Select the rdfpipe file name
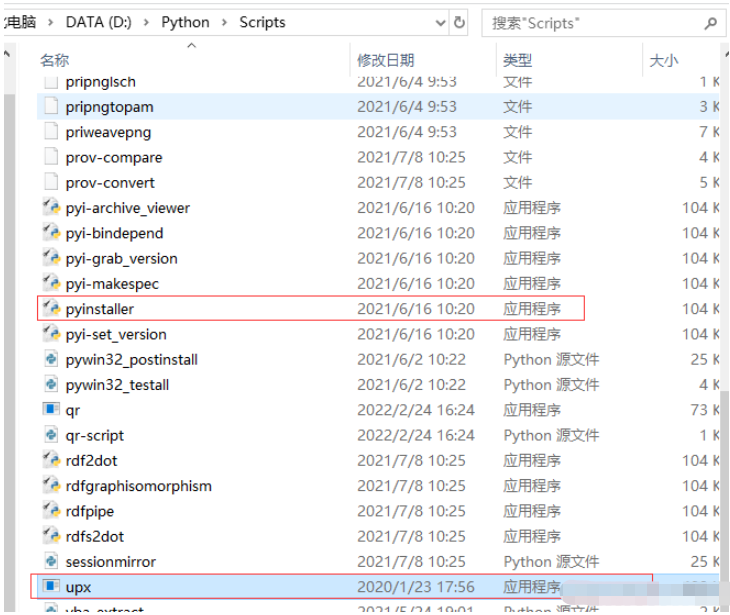730x615 pixels. coord(90,511)
